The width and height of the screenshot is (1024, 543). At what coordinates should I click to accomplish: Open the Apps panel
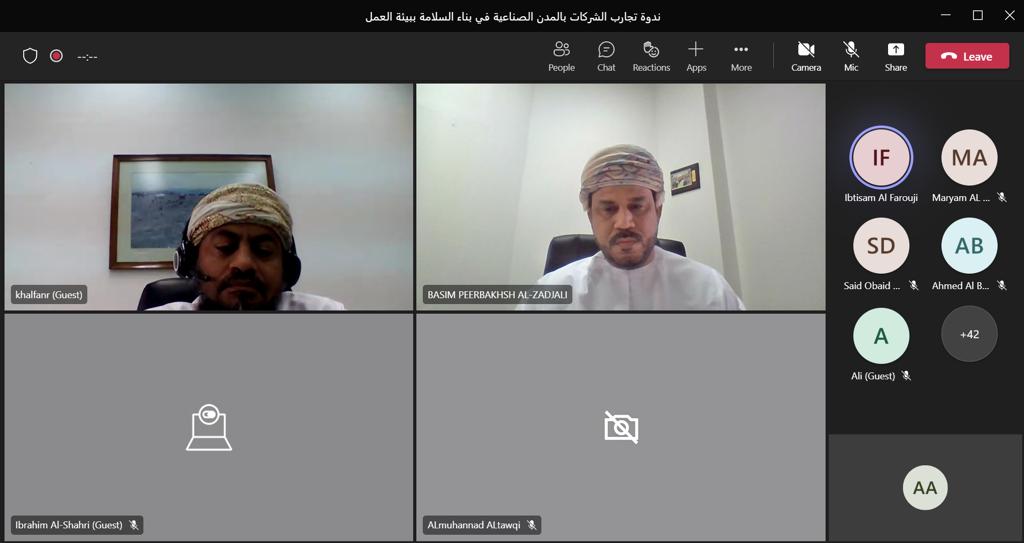(x=696, y=56)
